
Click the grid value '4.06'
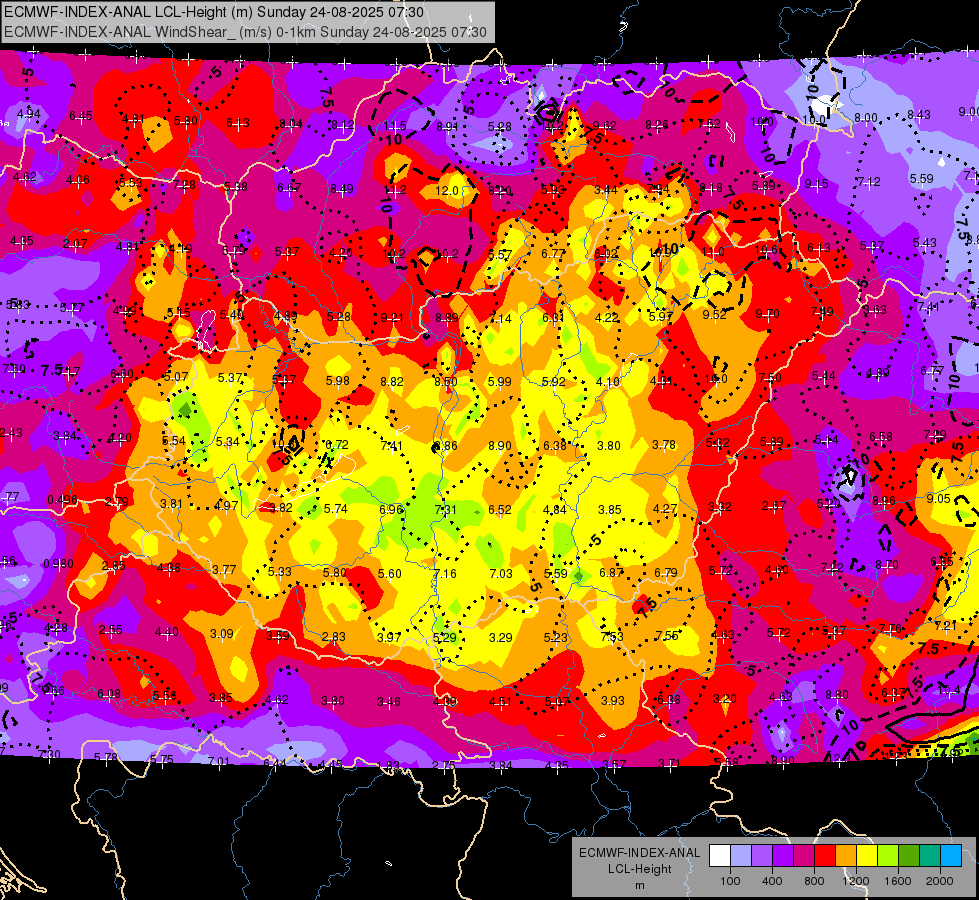[77, 180]
